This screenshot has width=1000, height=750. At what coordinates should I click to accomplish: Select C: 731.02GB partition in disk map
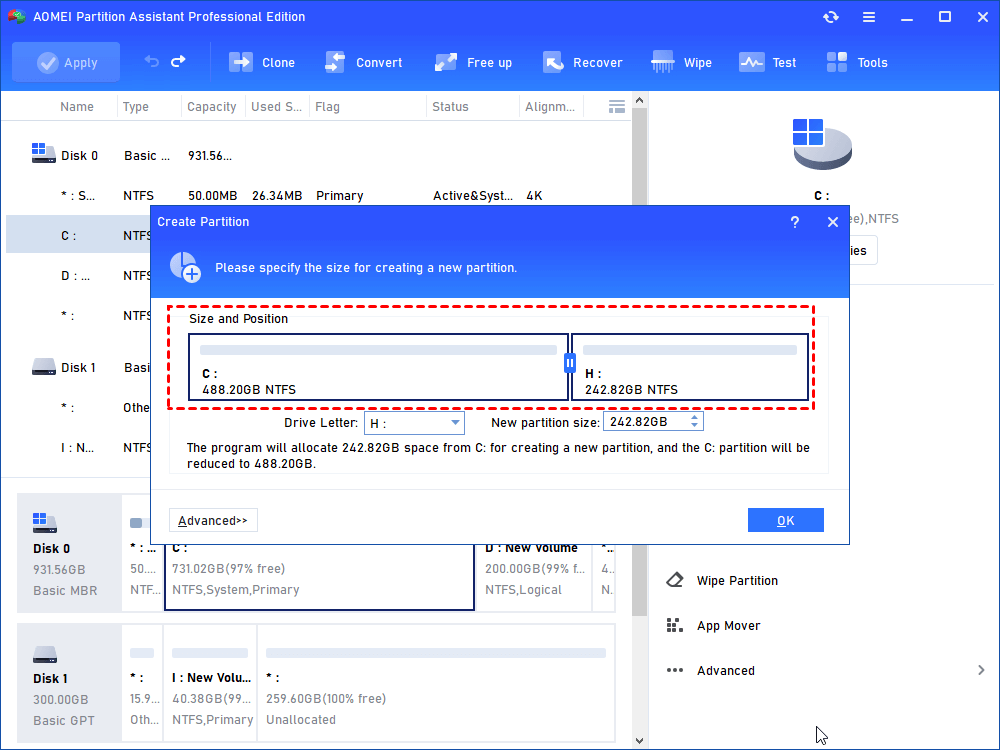(319, 578)
